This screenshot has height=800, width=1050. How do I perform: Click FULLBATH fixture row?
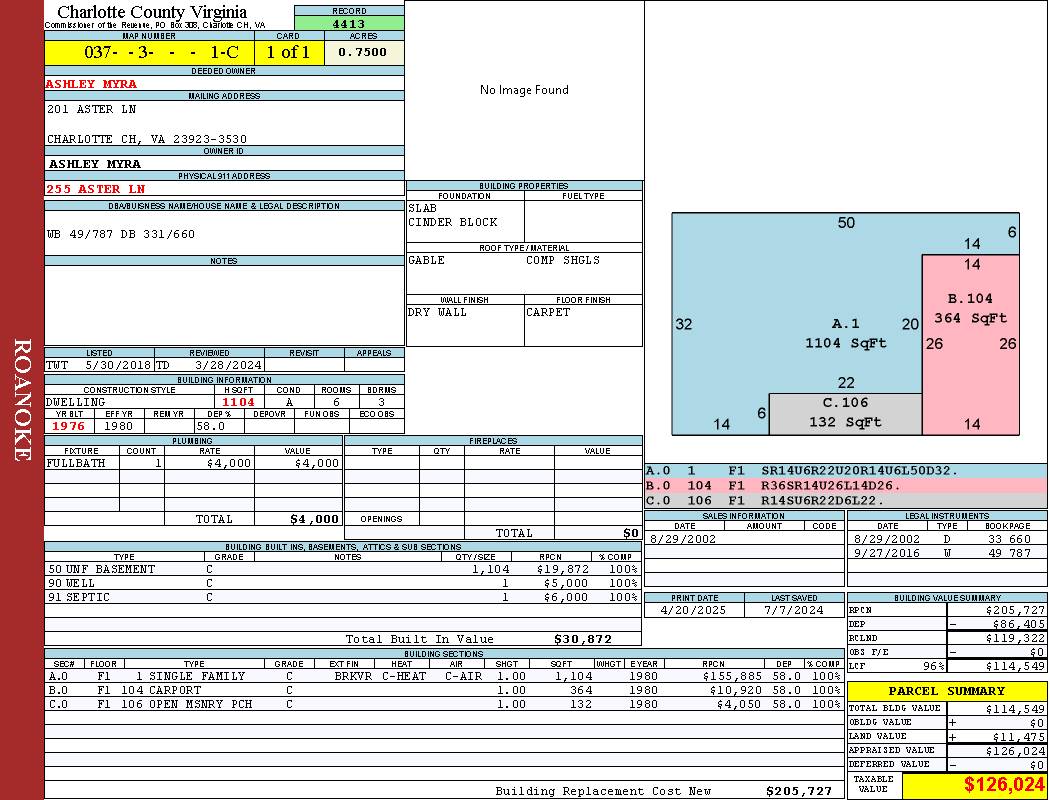click(194, 463)
